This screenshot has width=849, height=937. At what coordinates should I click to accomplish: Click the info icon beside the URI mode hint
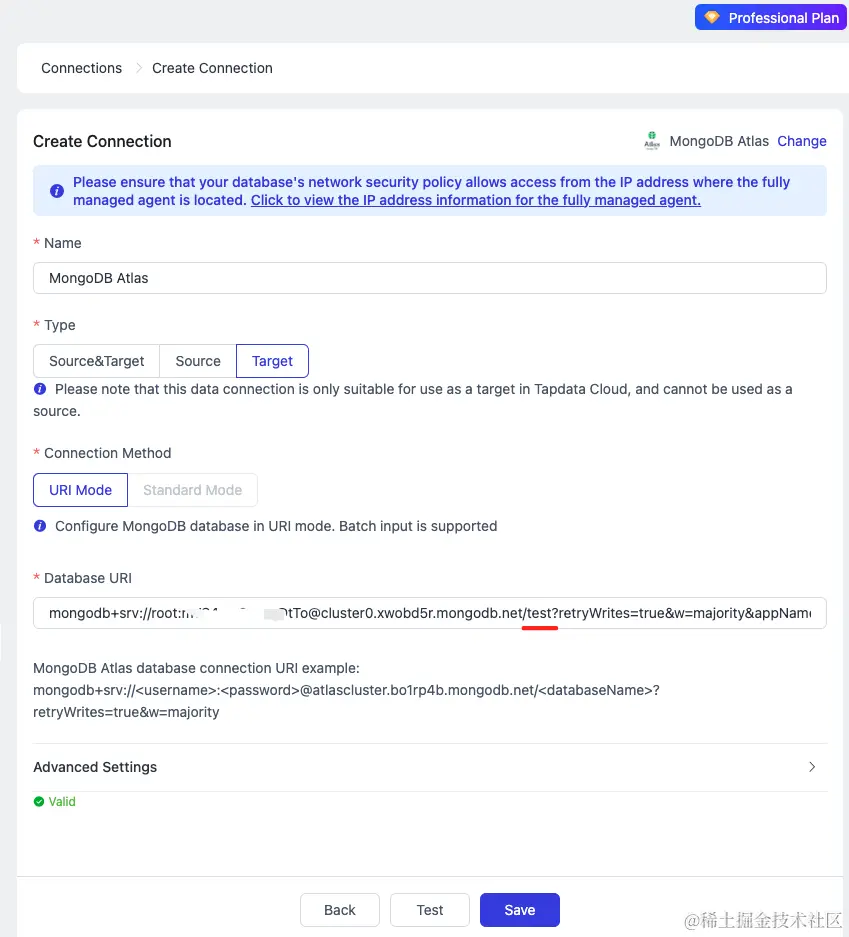click(40, 526)
